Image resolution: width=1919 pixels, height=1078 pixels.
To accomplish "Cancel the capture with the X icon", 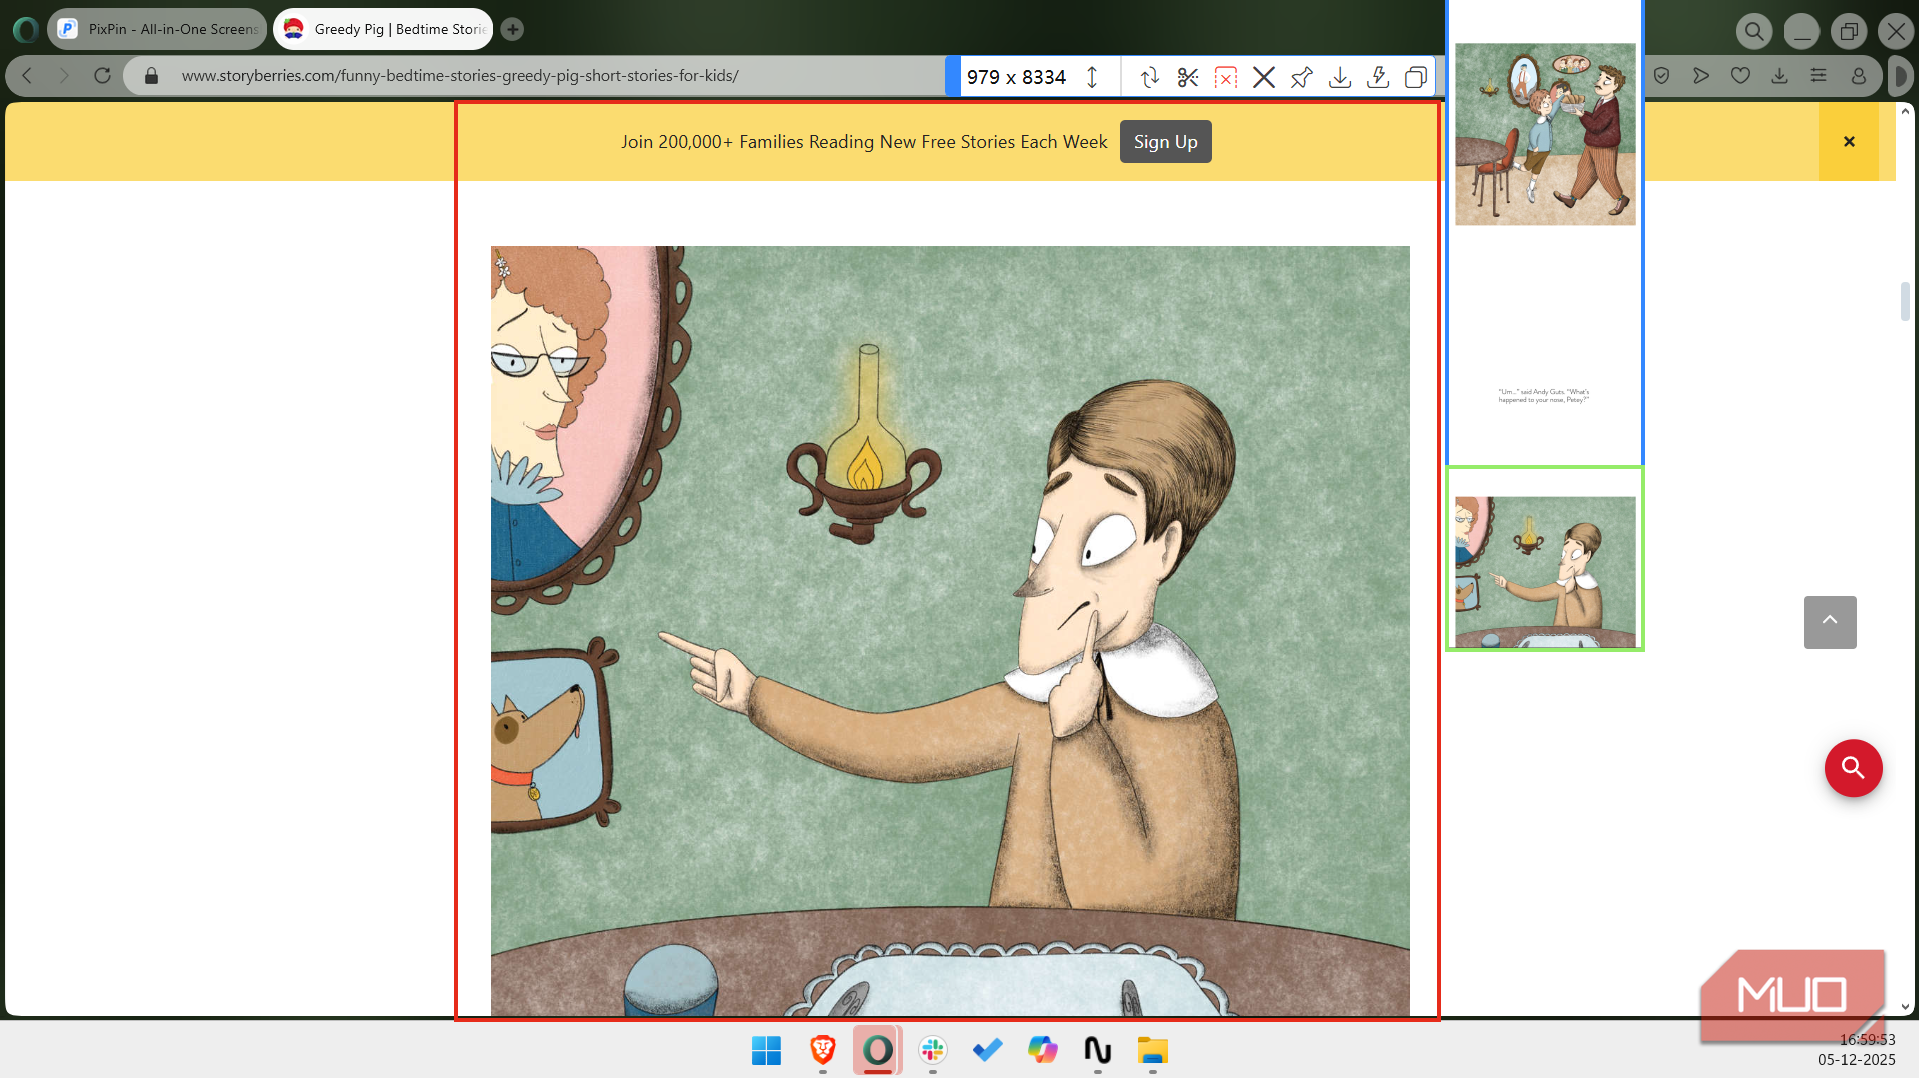I will click(1263, 77).
